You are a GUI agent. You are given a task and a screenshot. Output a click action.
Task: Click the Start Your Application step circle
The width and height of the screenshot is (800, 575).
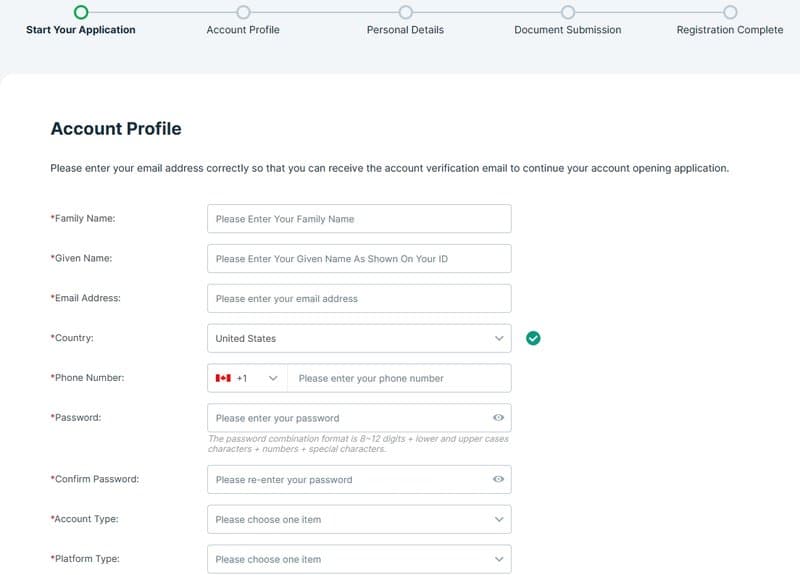81,12
